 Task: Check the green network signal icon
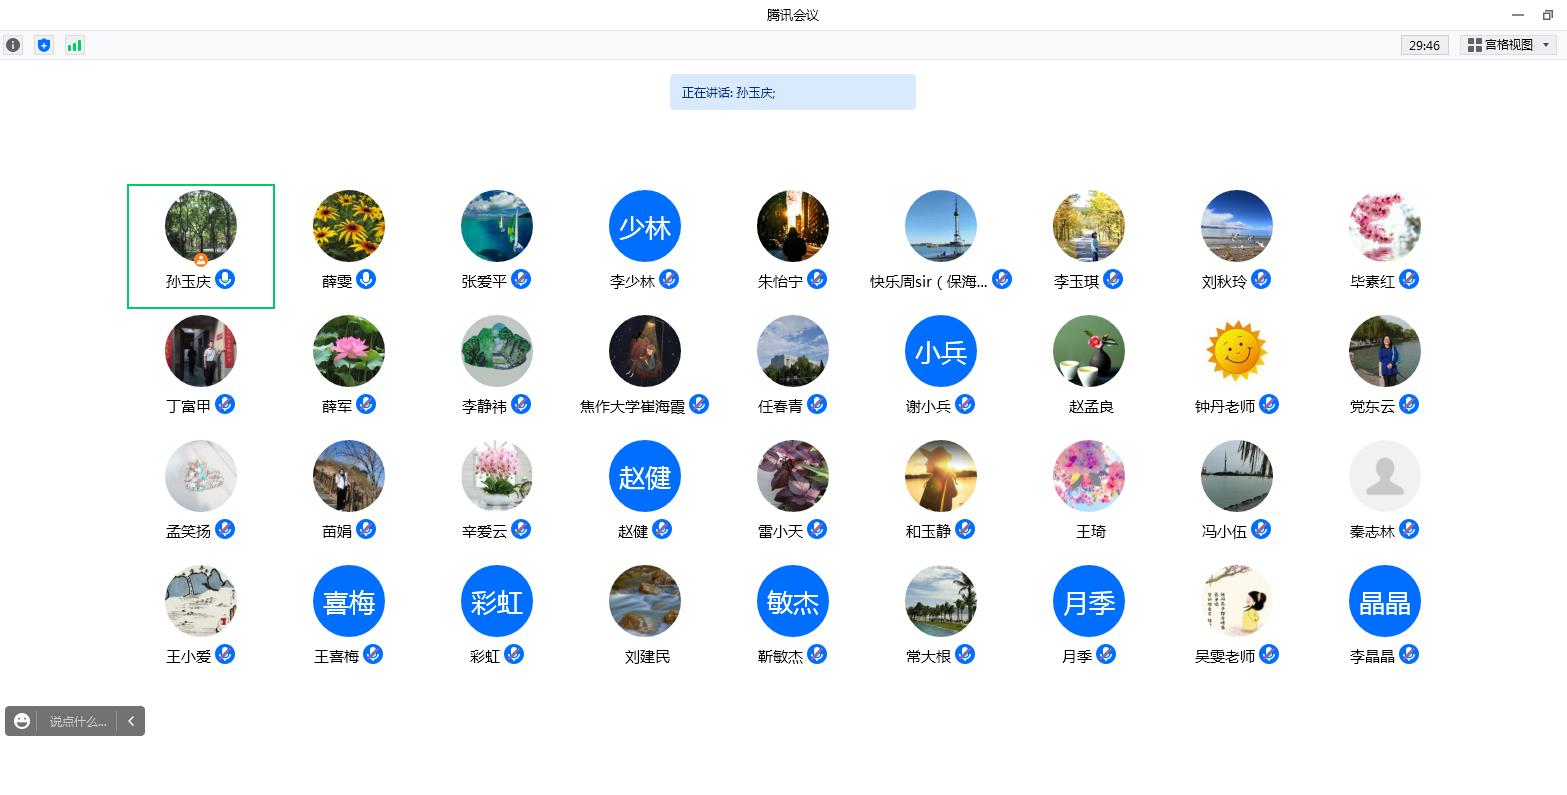click(75, 45)
